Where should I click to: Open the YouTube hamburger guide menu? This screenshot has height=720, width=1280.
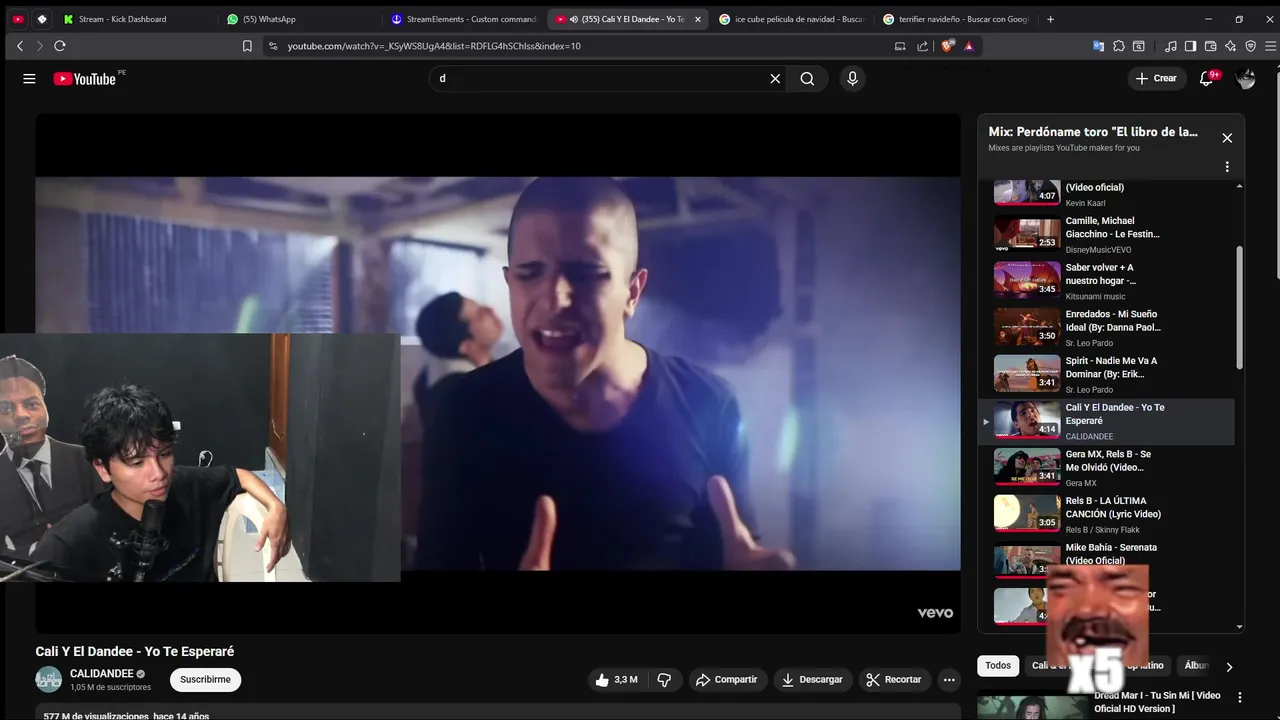tap(29, 79)
